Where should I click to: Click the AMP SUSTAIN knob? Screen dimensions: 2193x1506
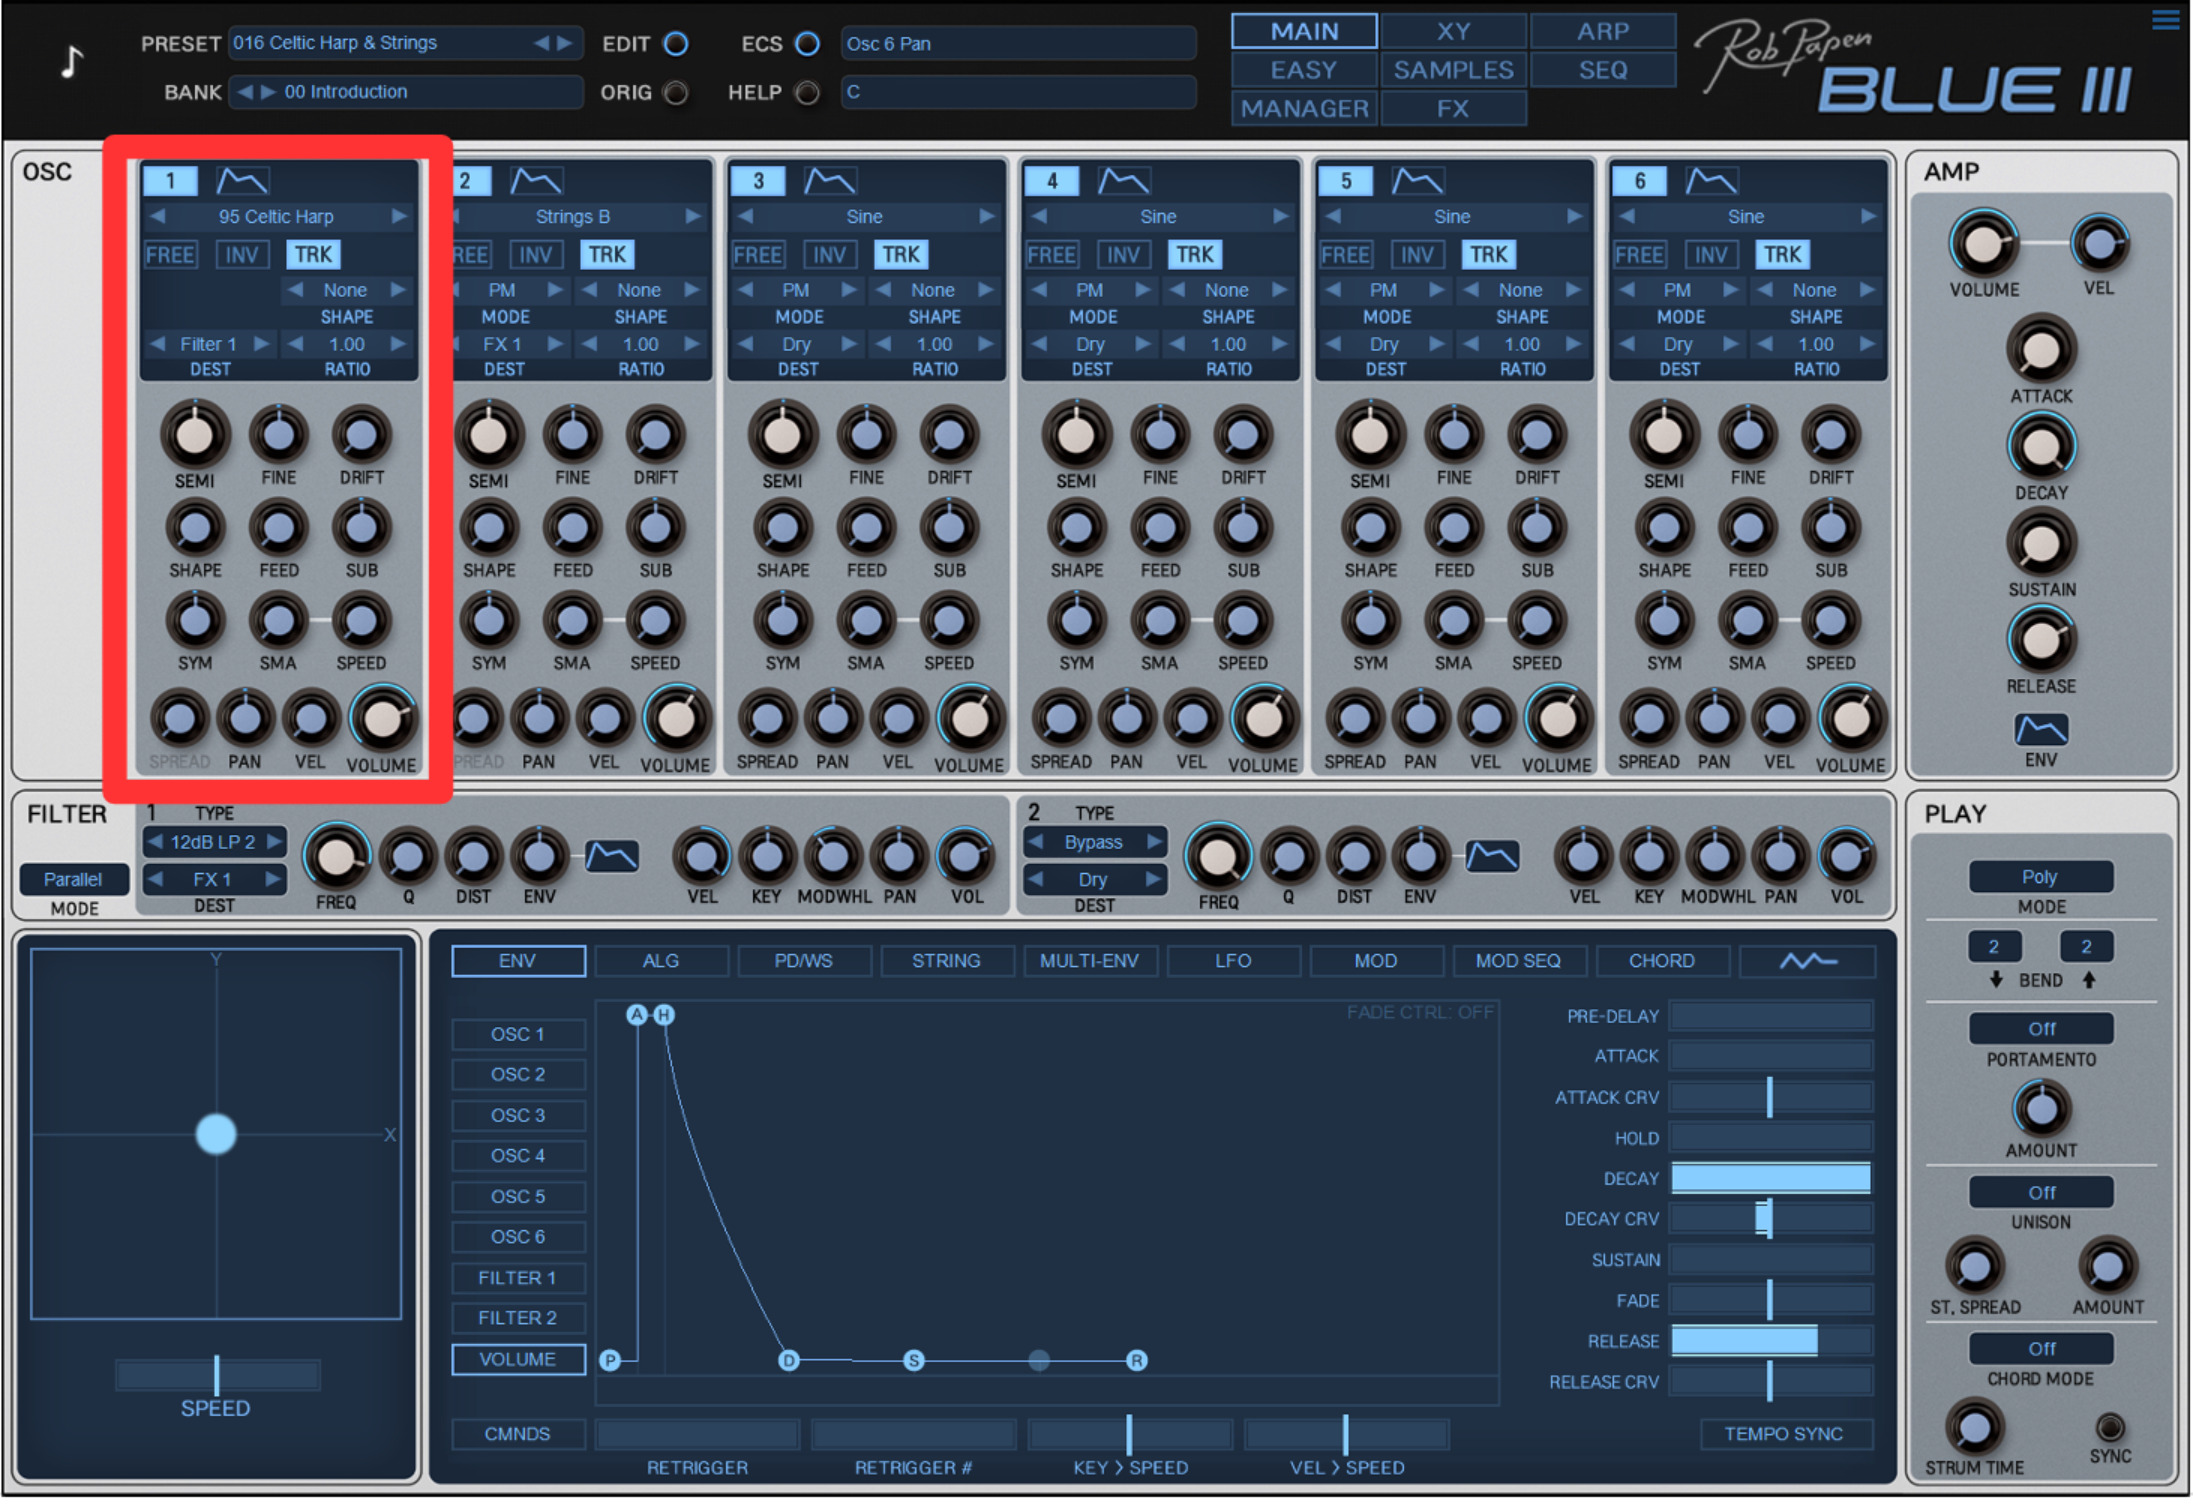[x=2041, y=544]
